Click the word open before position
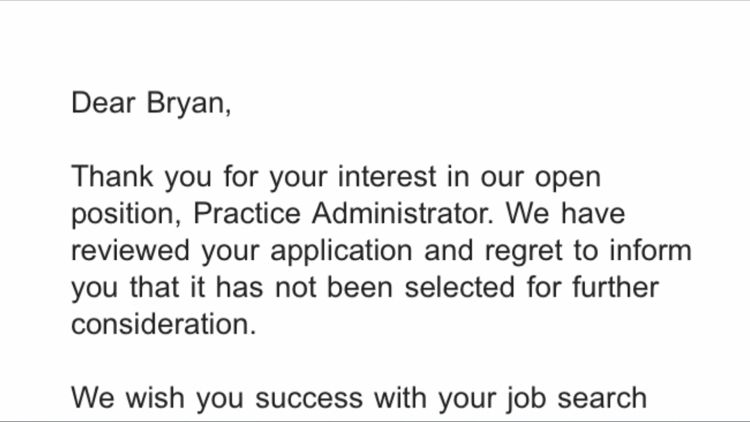The height and width of the screenshot is (422, 750). 567,179
